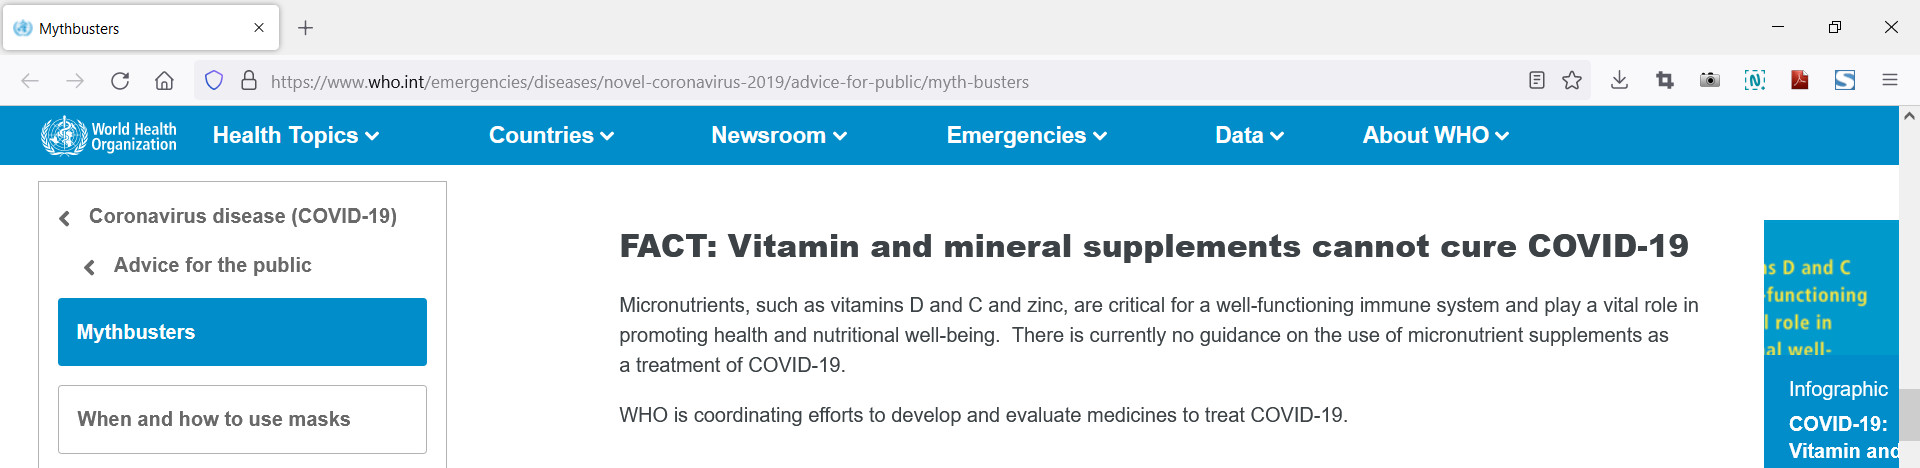
Task: Expand the Countries dropdown menu
Action: 551,136
